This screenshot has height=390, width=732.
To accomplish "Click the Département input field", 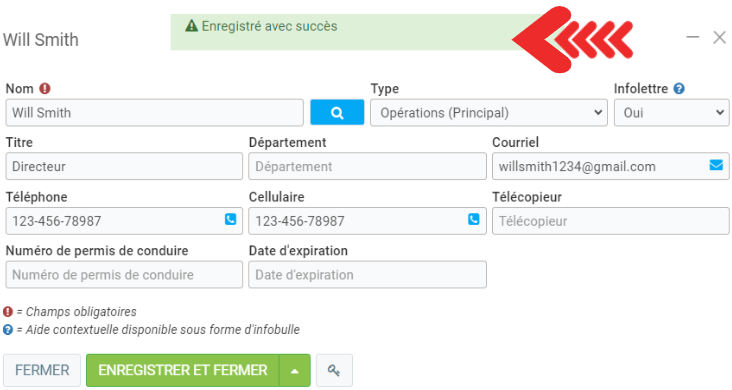I will pyautogui.click(x=367, y=166).
